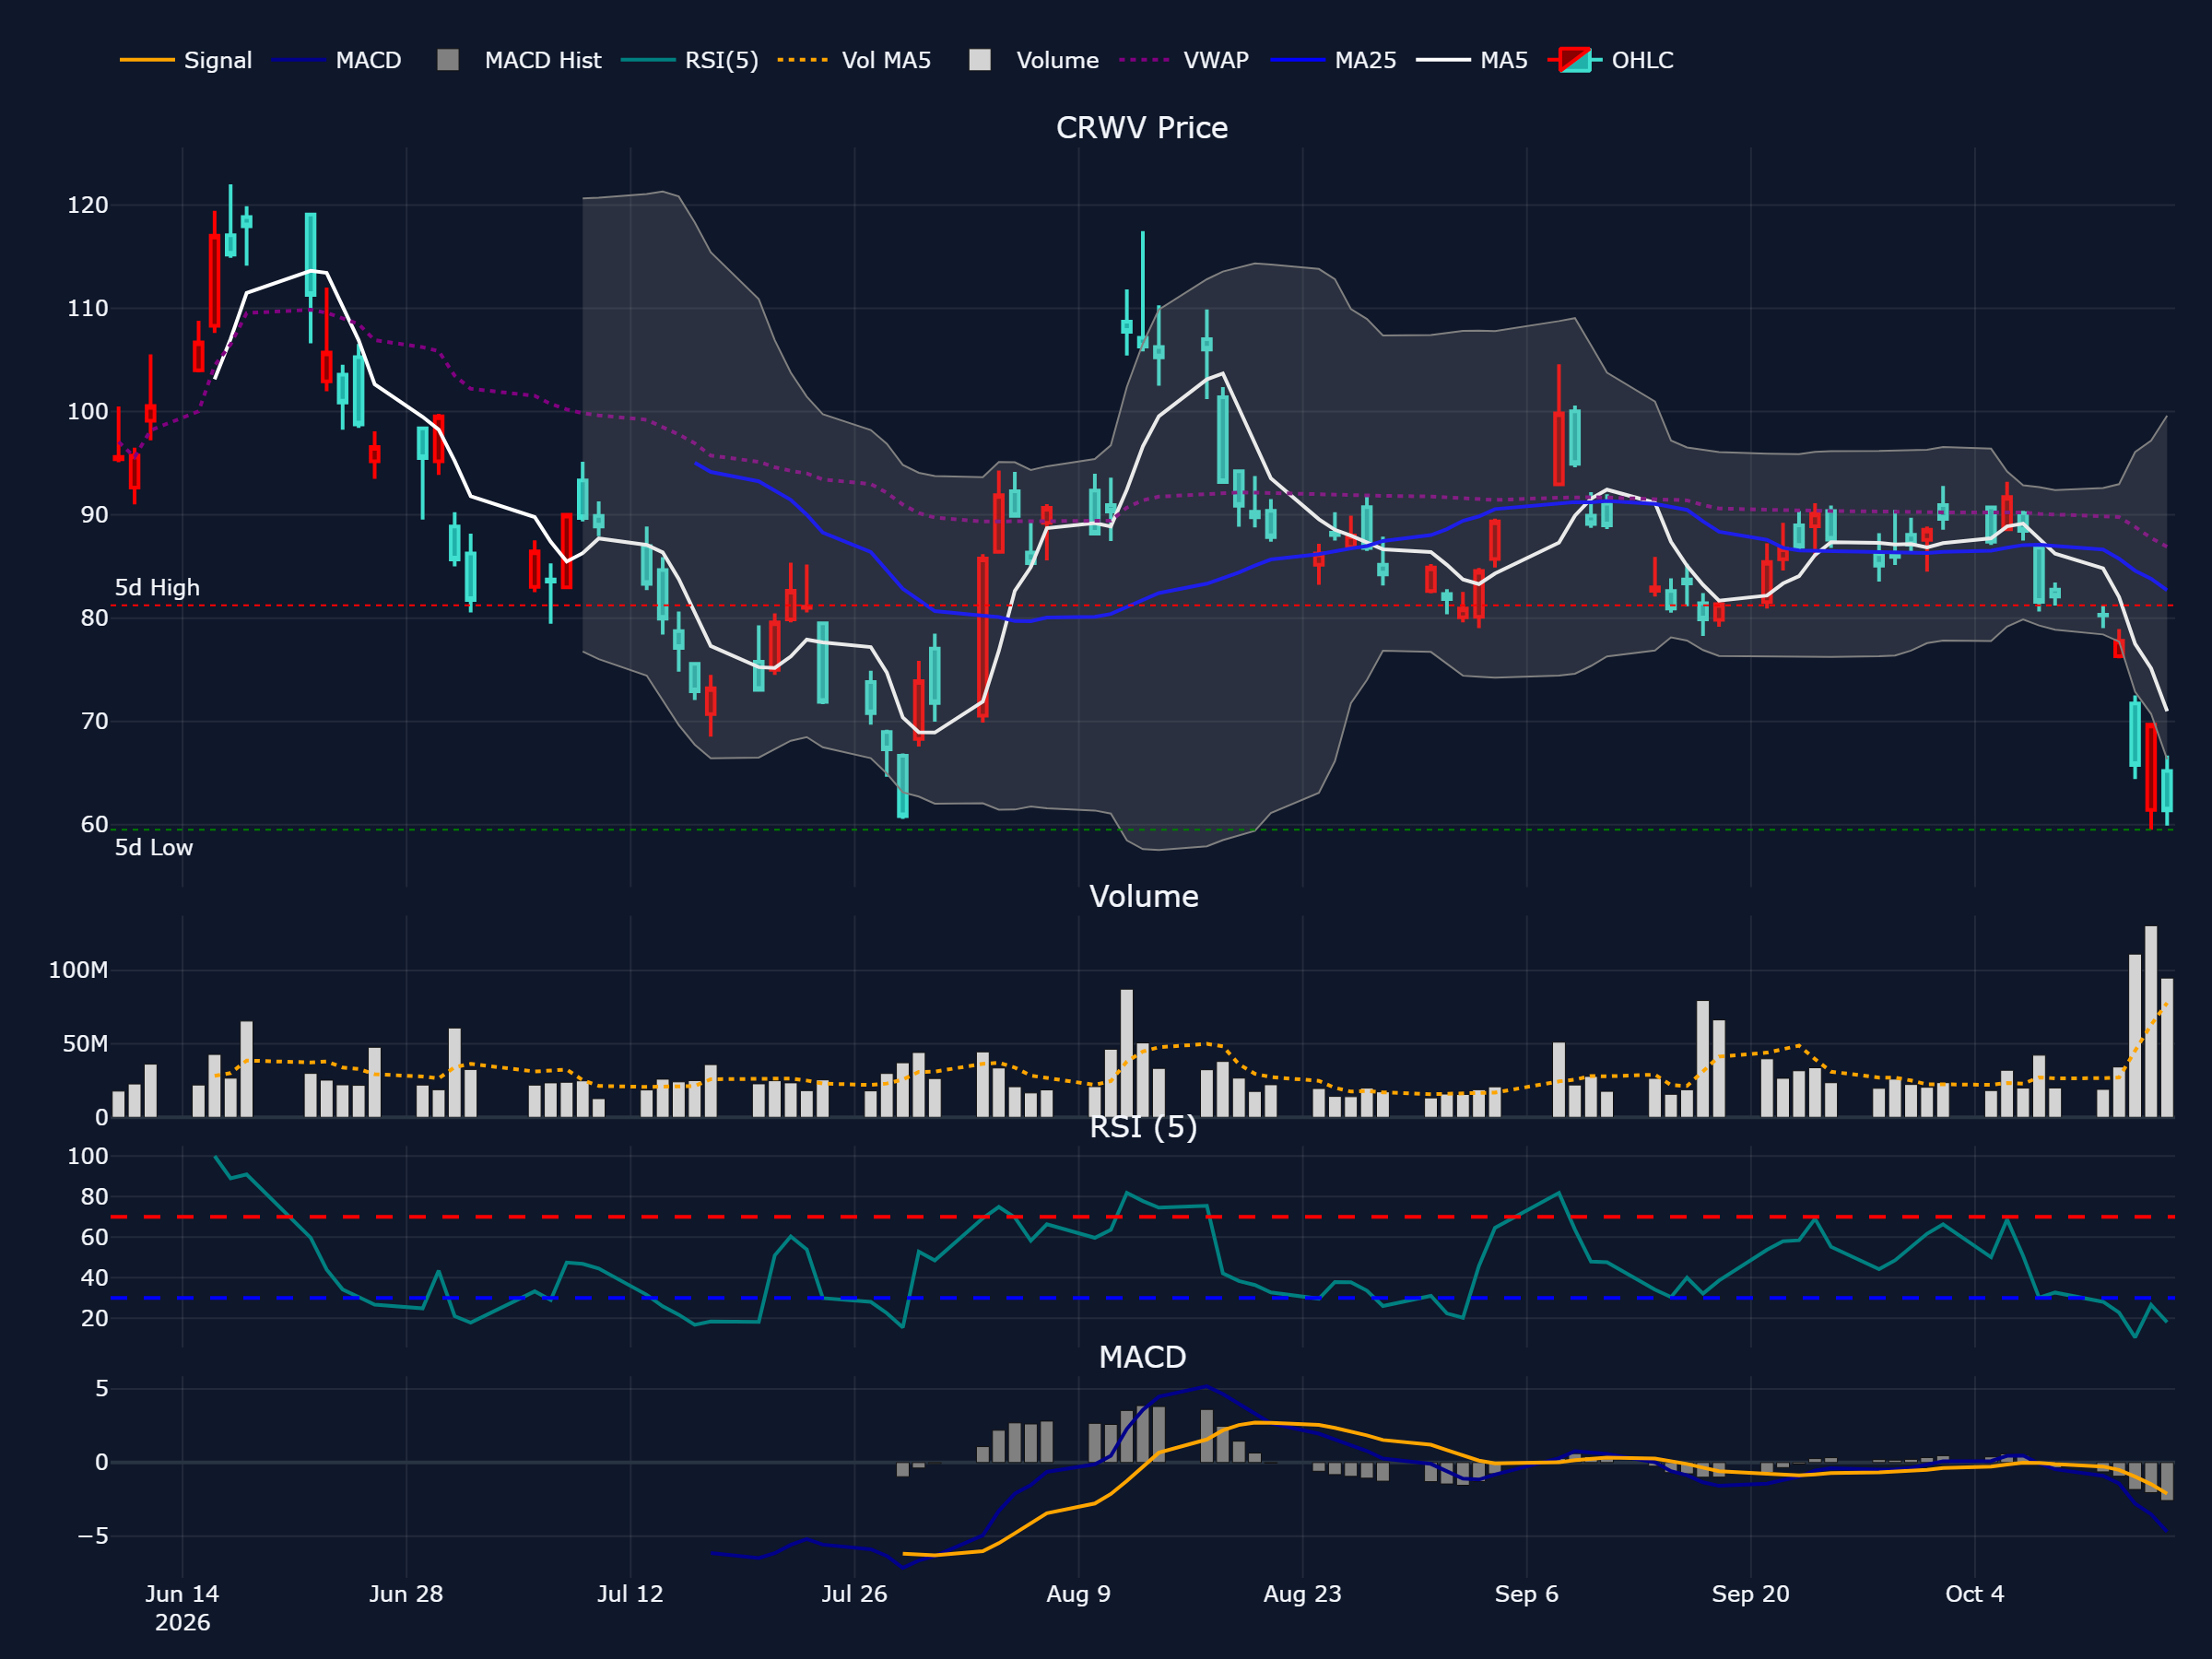This screenshot has width=2212, height=1659.
Task: Click the 5d High annotation label
Action: [157, 588]
